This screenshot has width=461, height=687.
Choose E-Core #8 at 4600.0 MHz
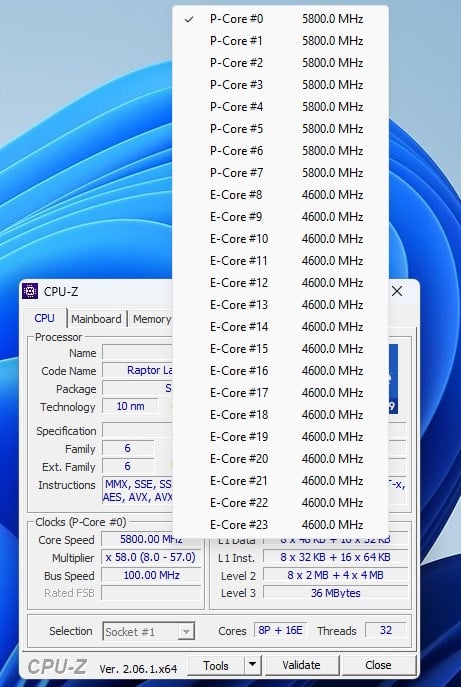point(280,195)
